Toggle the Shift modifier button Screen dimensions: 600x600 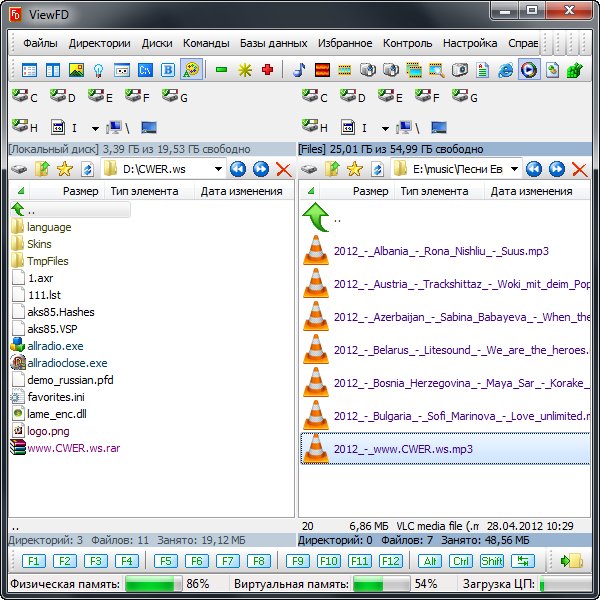click(492, 561)
